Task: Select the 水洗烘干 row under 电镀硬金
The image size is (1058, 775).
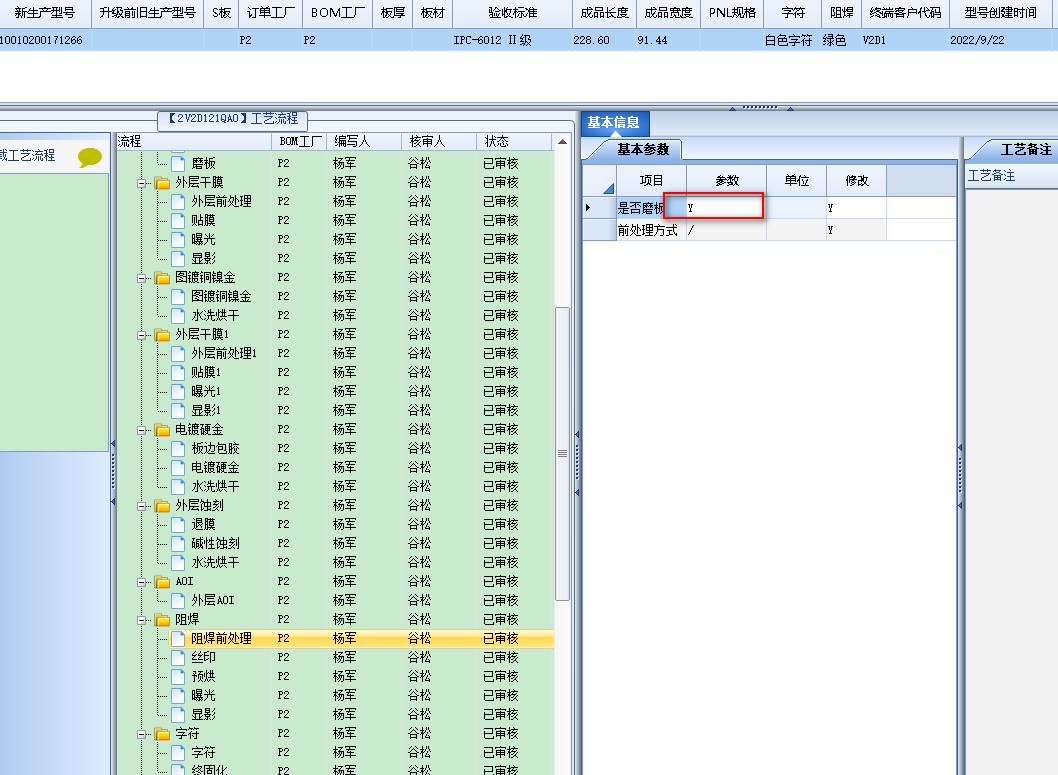Action: pyautogui.click(x=335, y=486)
